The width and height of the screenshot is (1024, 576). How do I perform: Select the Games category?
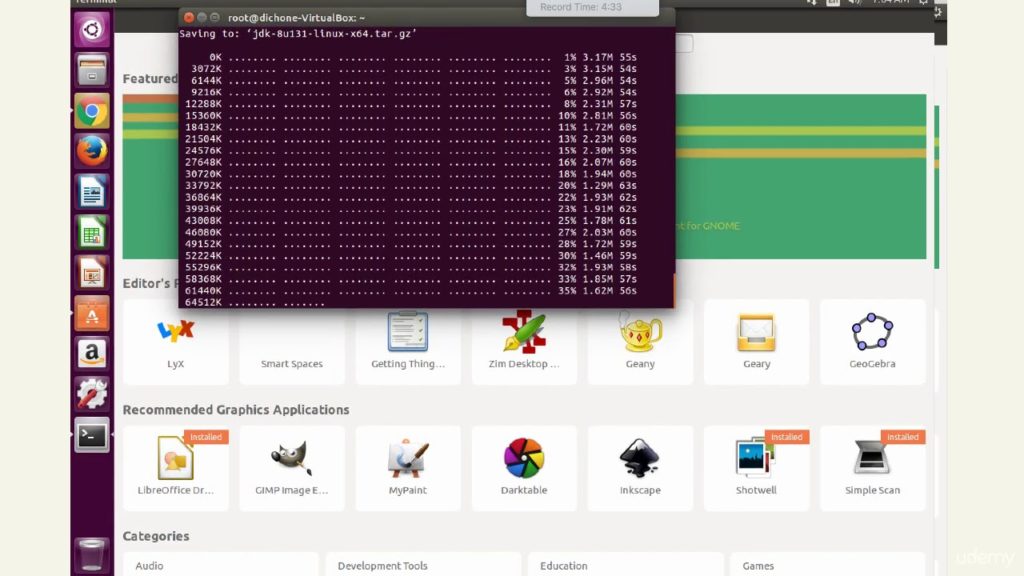[827, 565]
